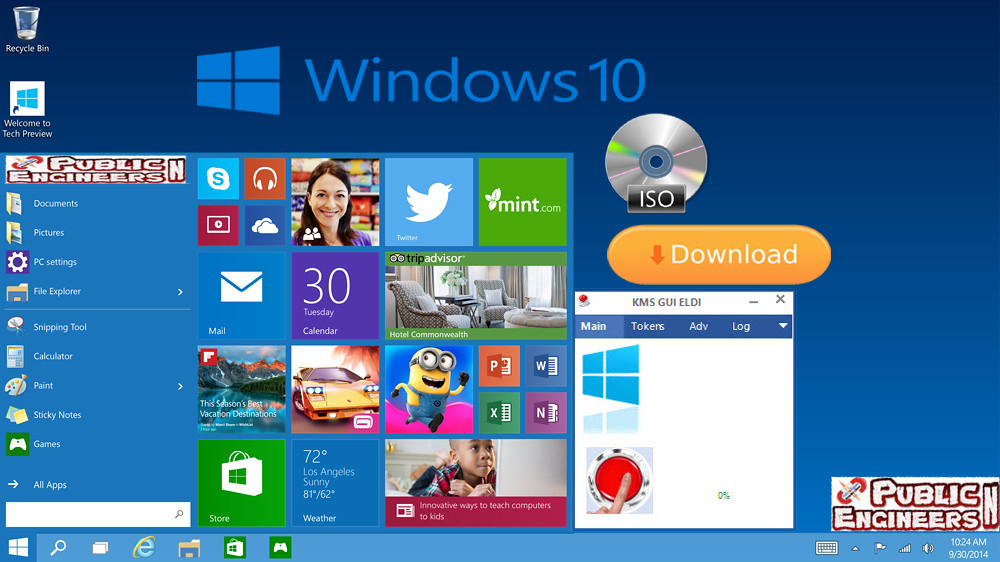Screen dimensions: 1000x562
Task: Expand File Explorer jump list arrow
Action: tap(180, 292)
